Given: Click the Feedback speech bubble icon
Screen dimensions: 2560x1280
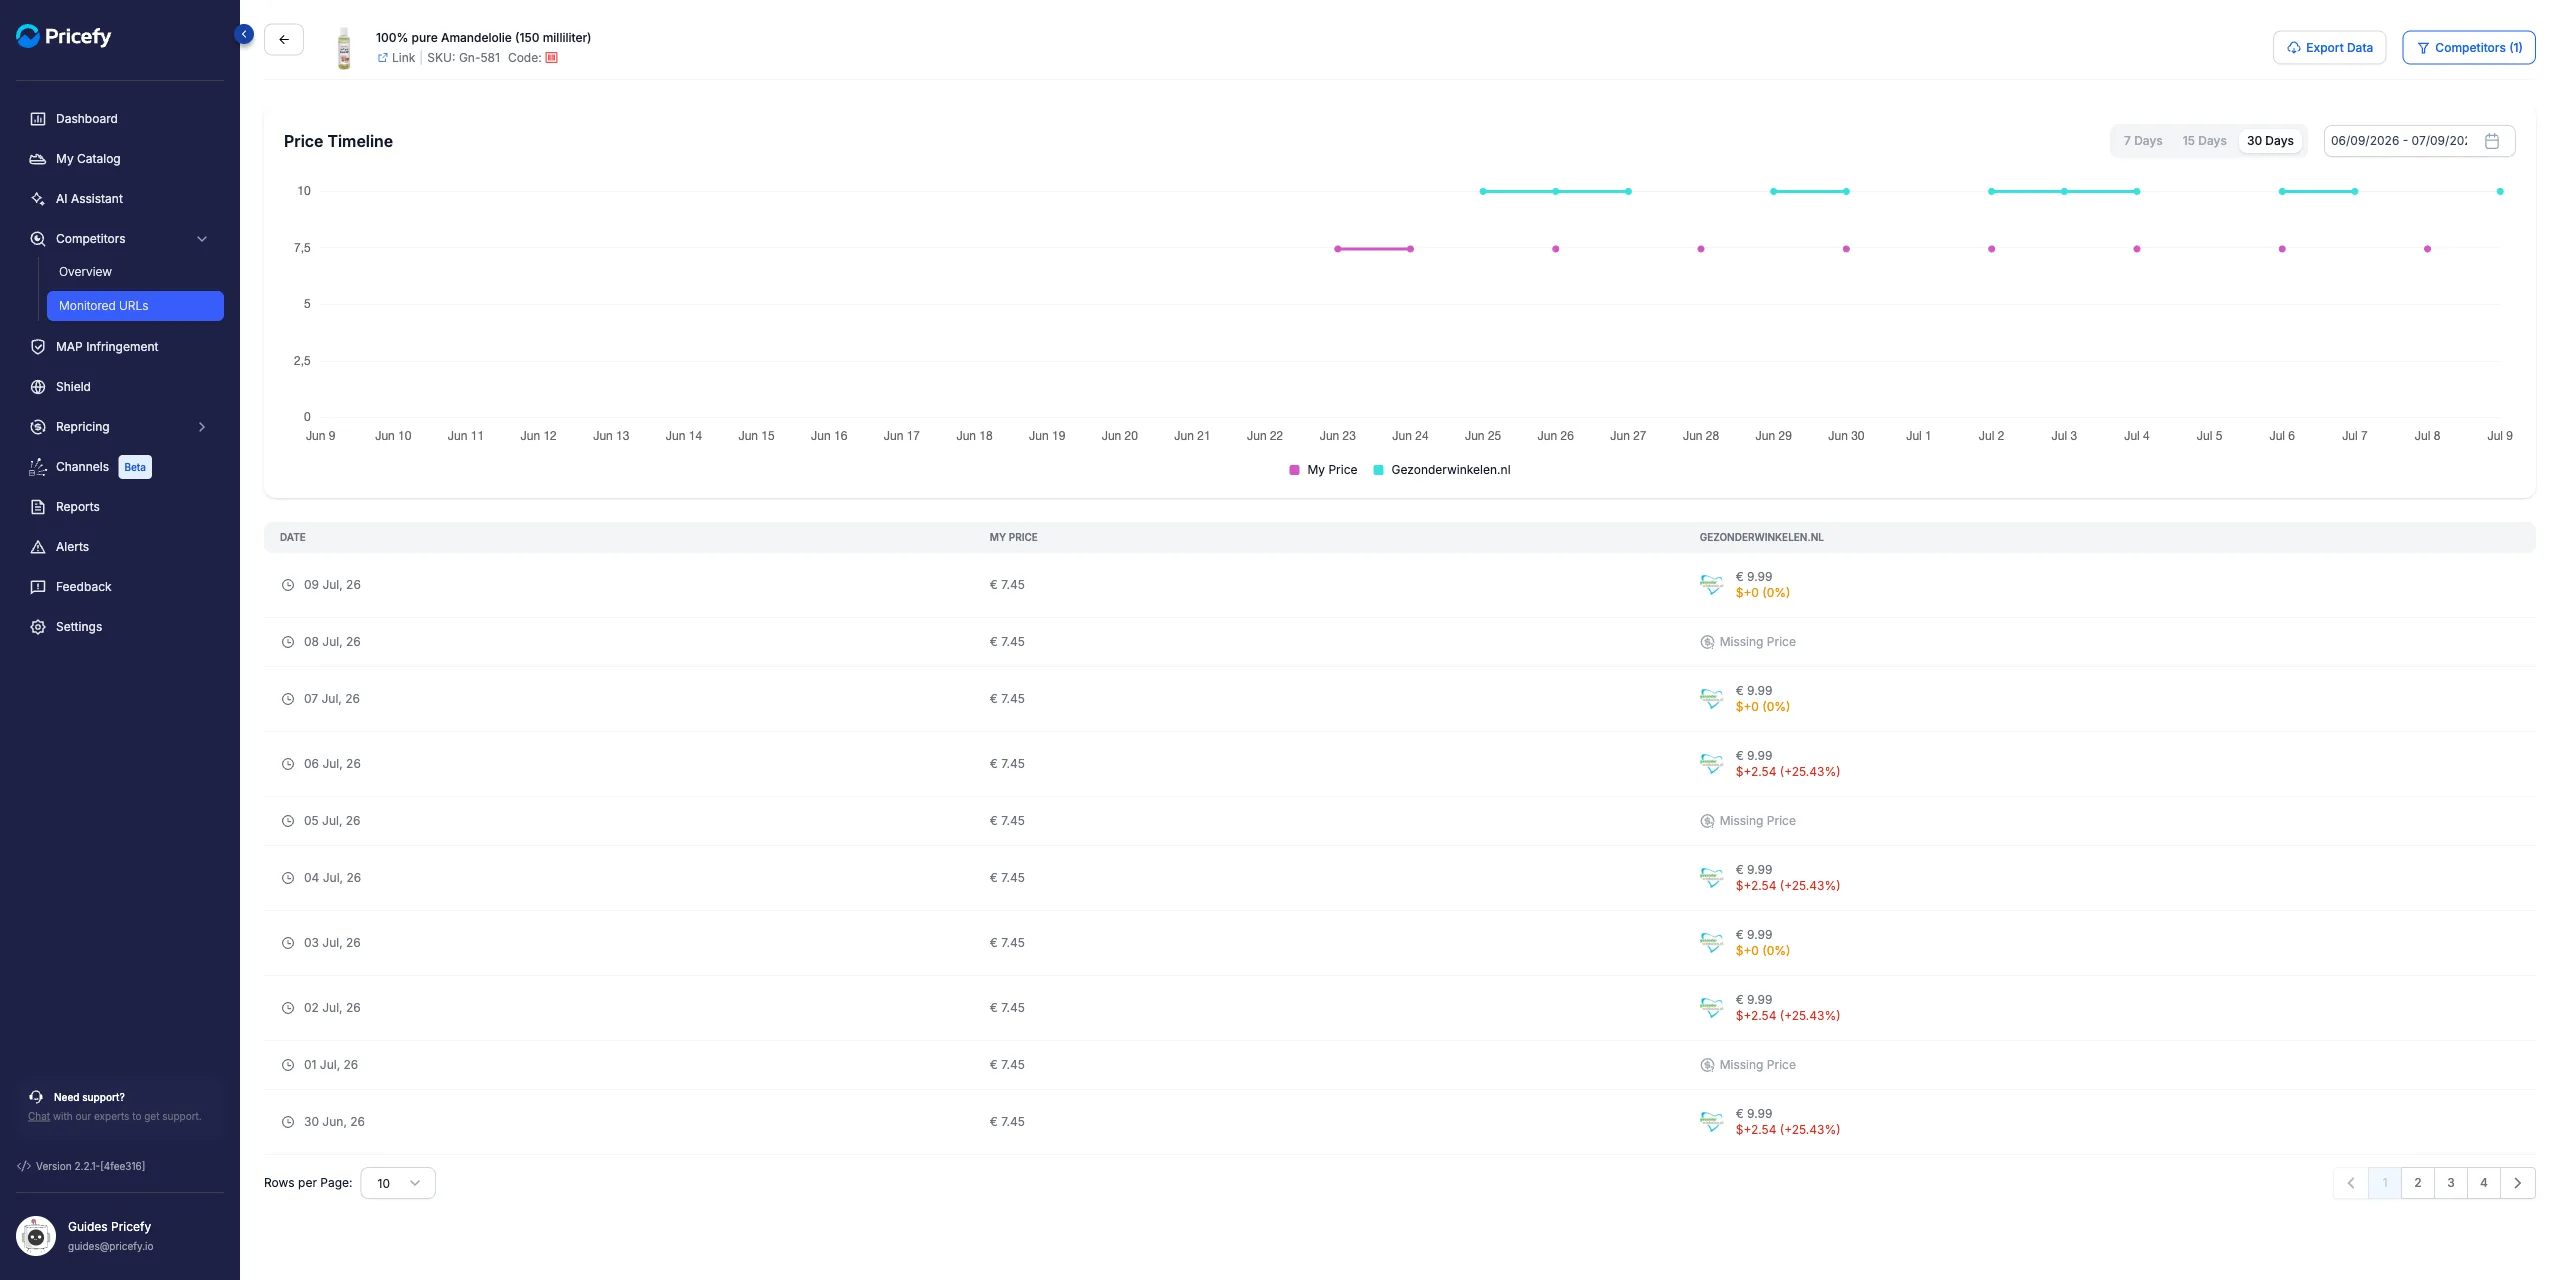Looking at the screenshot, I should [38, 587].
